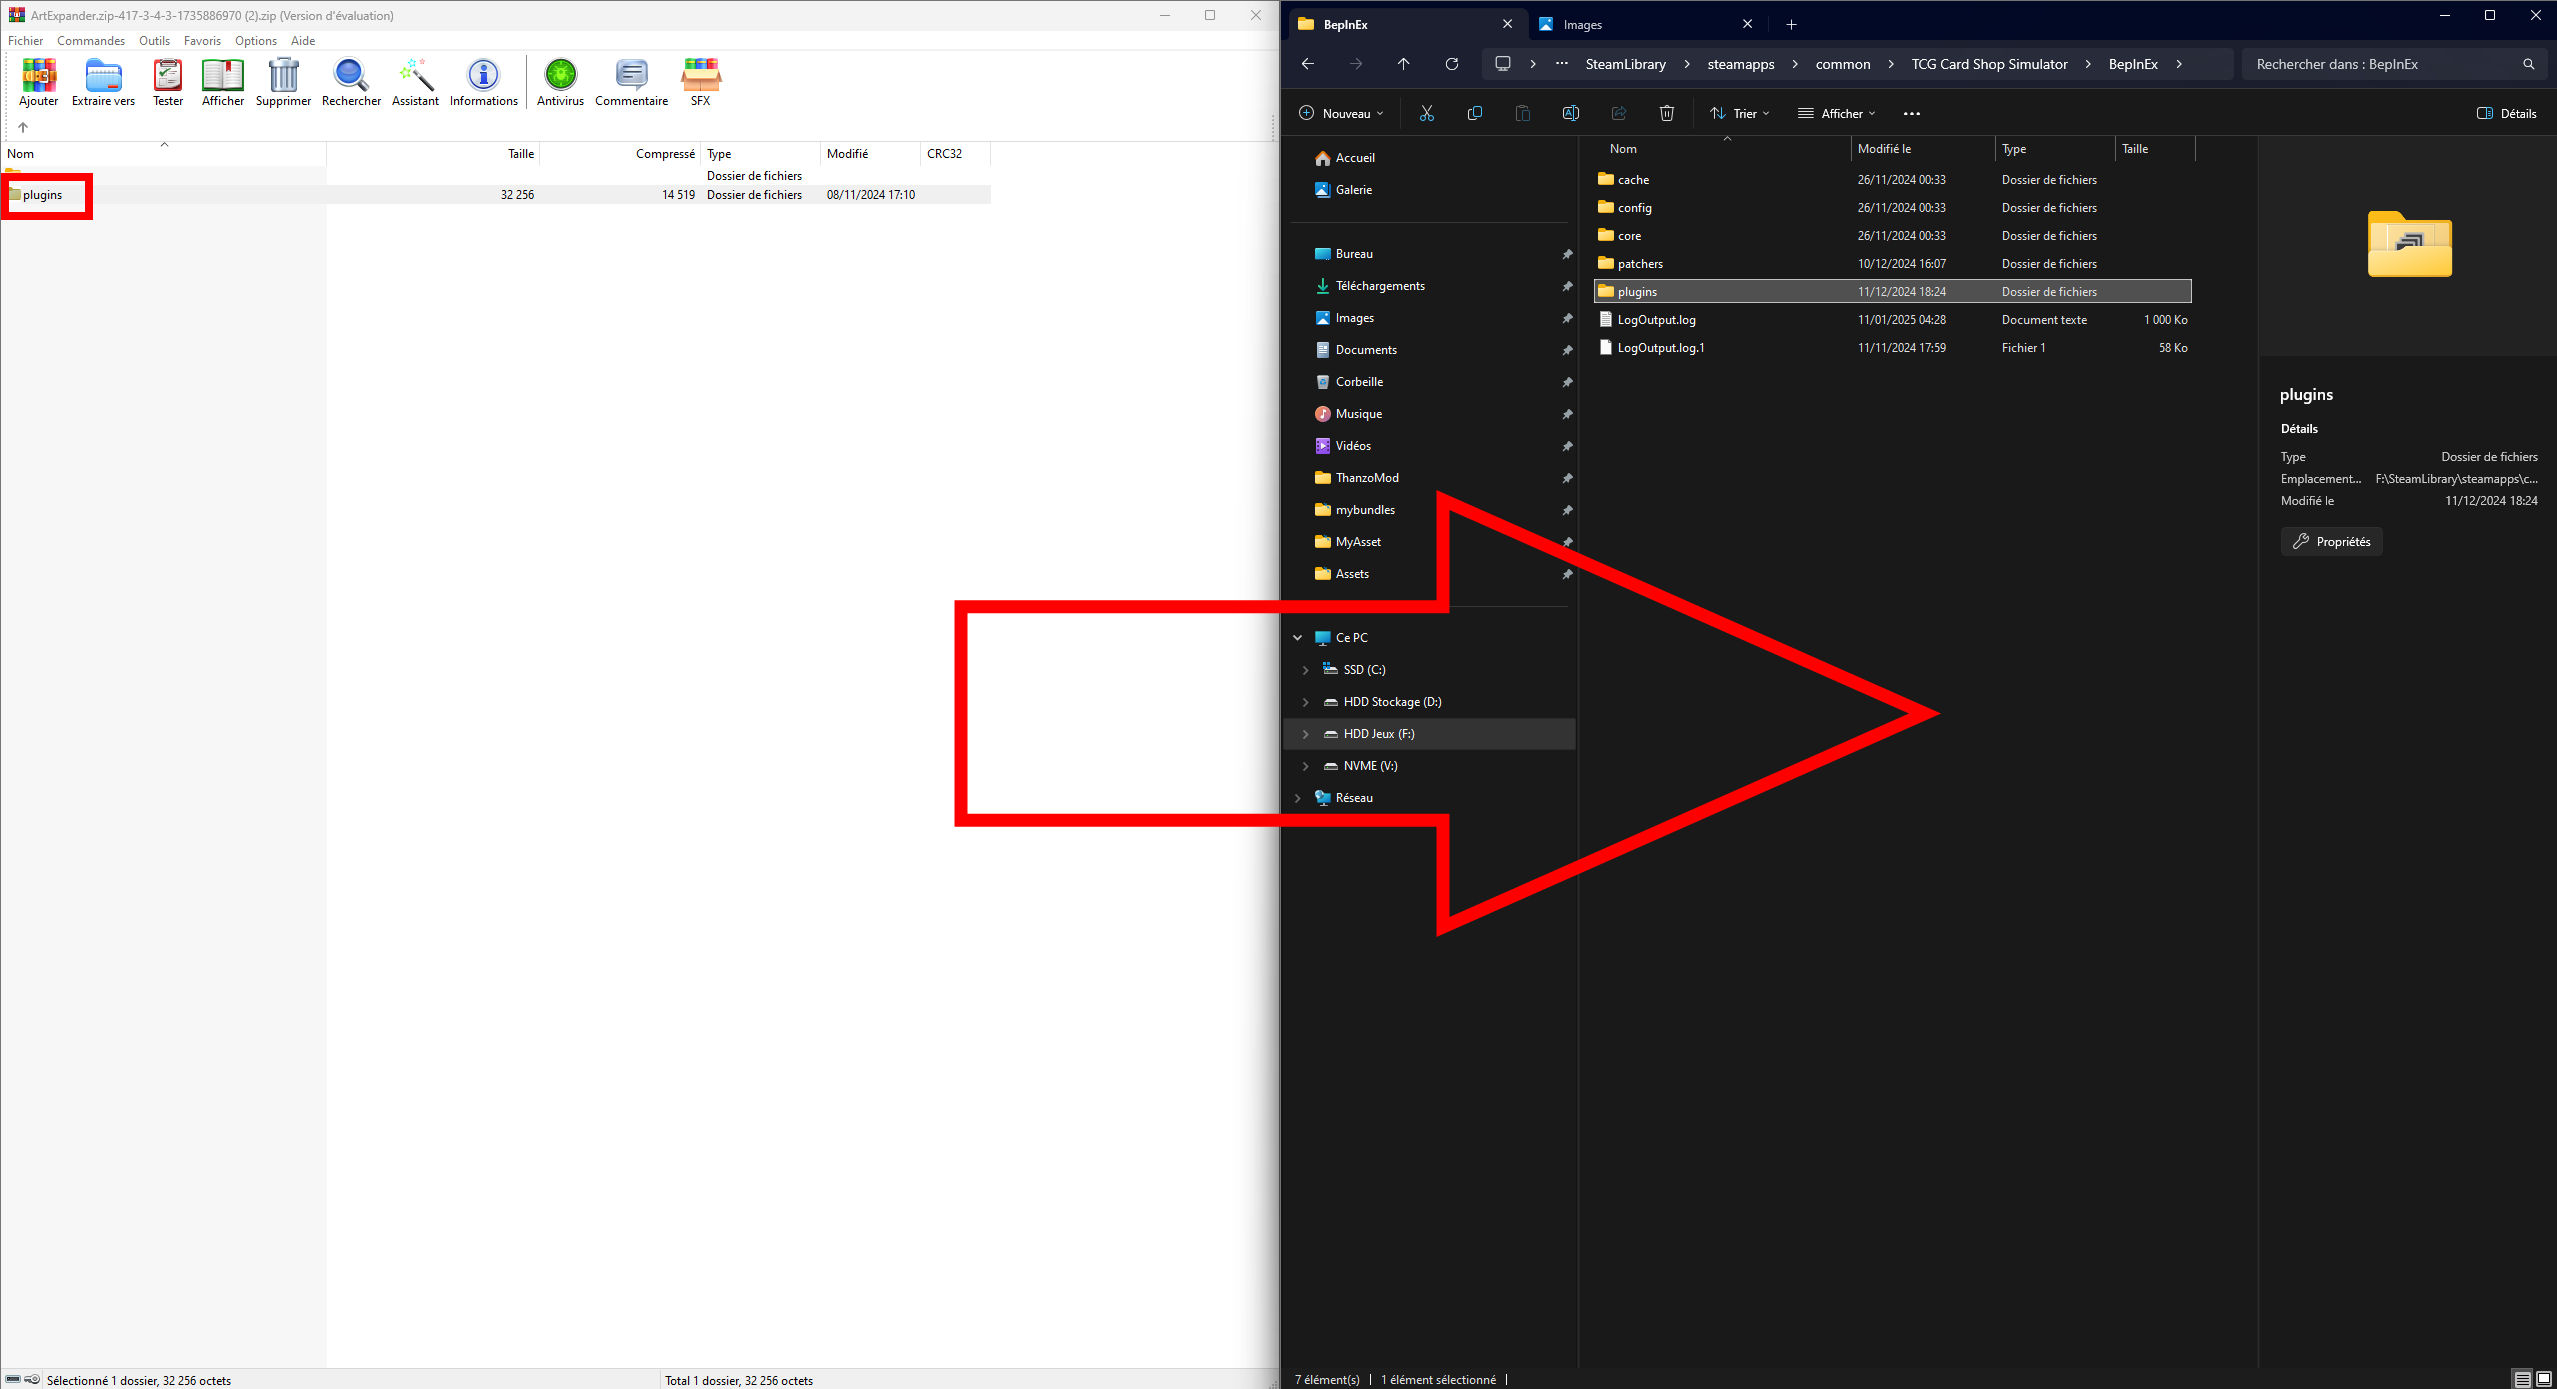The height and width of the screenshot is (1389, 2557).
Task: Click the Explorer cut scissors icon
Action: point(1426,113)
